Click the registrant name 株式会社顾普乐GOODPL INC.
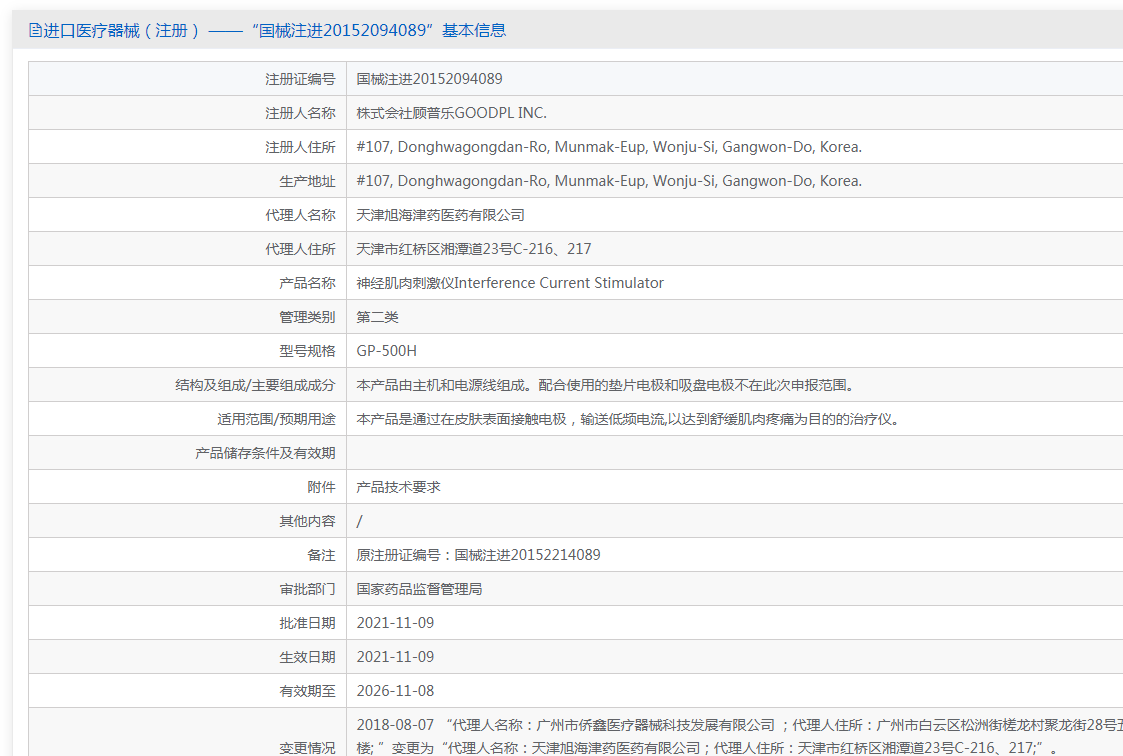The height and width of the screenshot is (756, 1123). click(451, 113)
